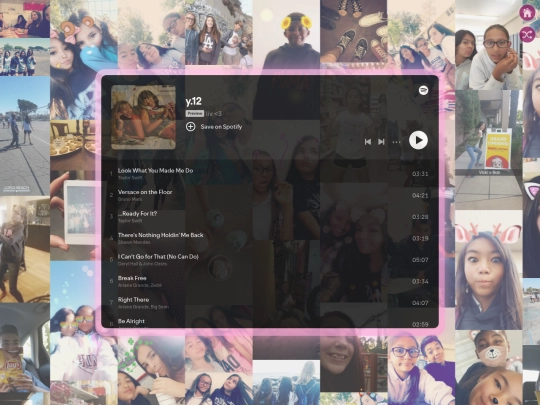The image size is (540, 405).
Task: Click artists Ariana Grande, Zedd
Action: 139,285
